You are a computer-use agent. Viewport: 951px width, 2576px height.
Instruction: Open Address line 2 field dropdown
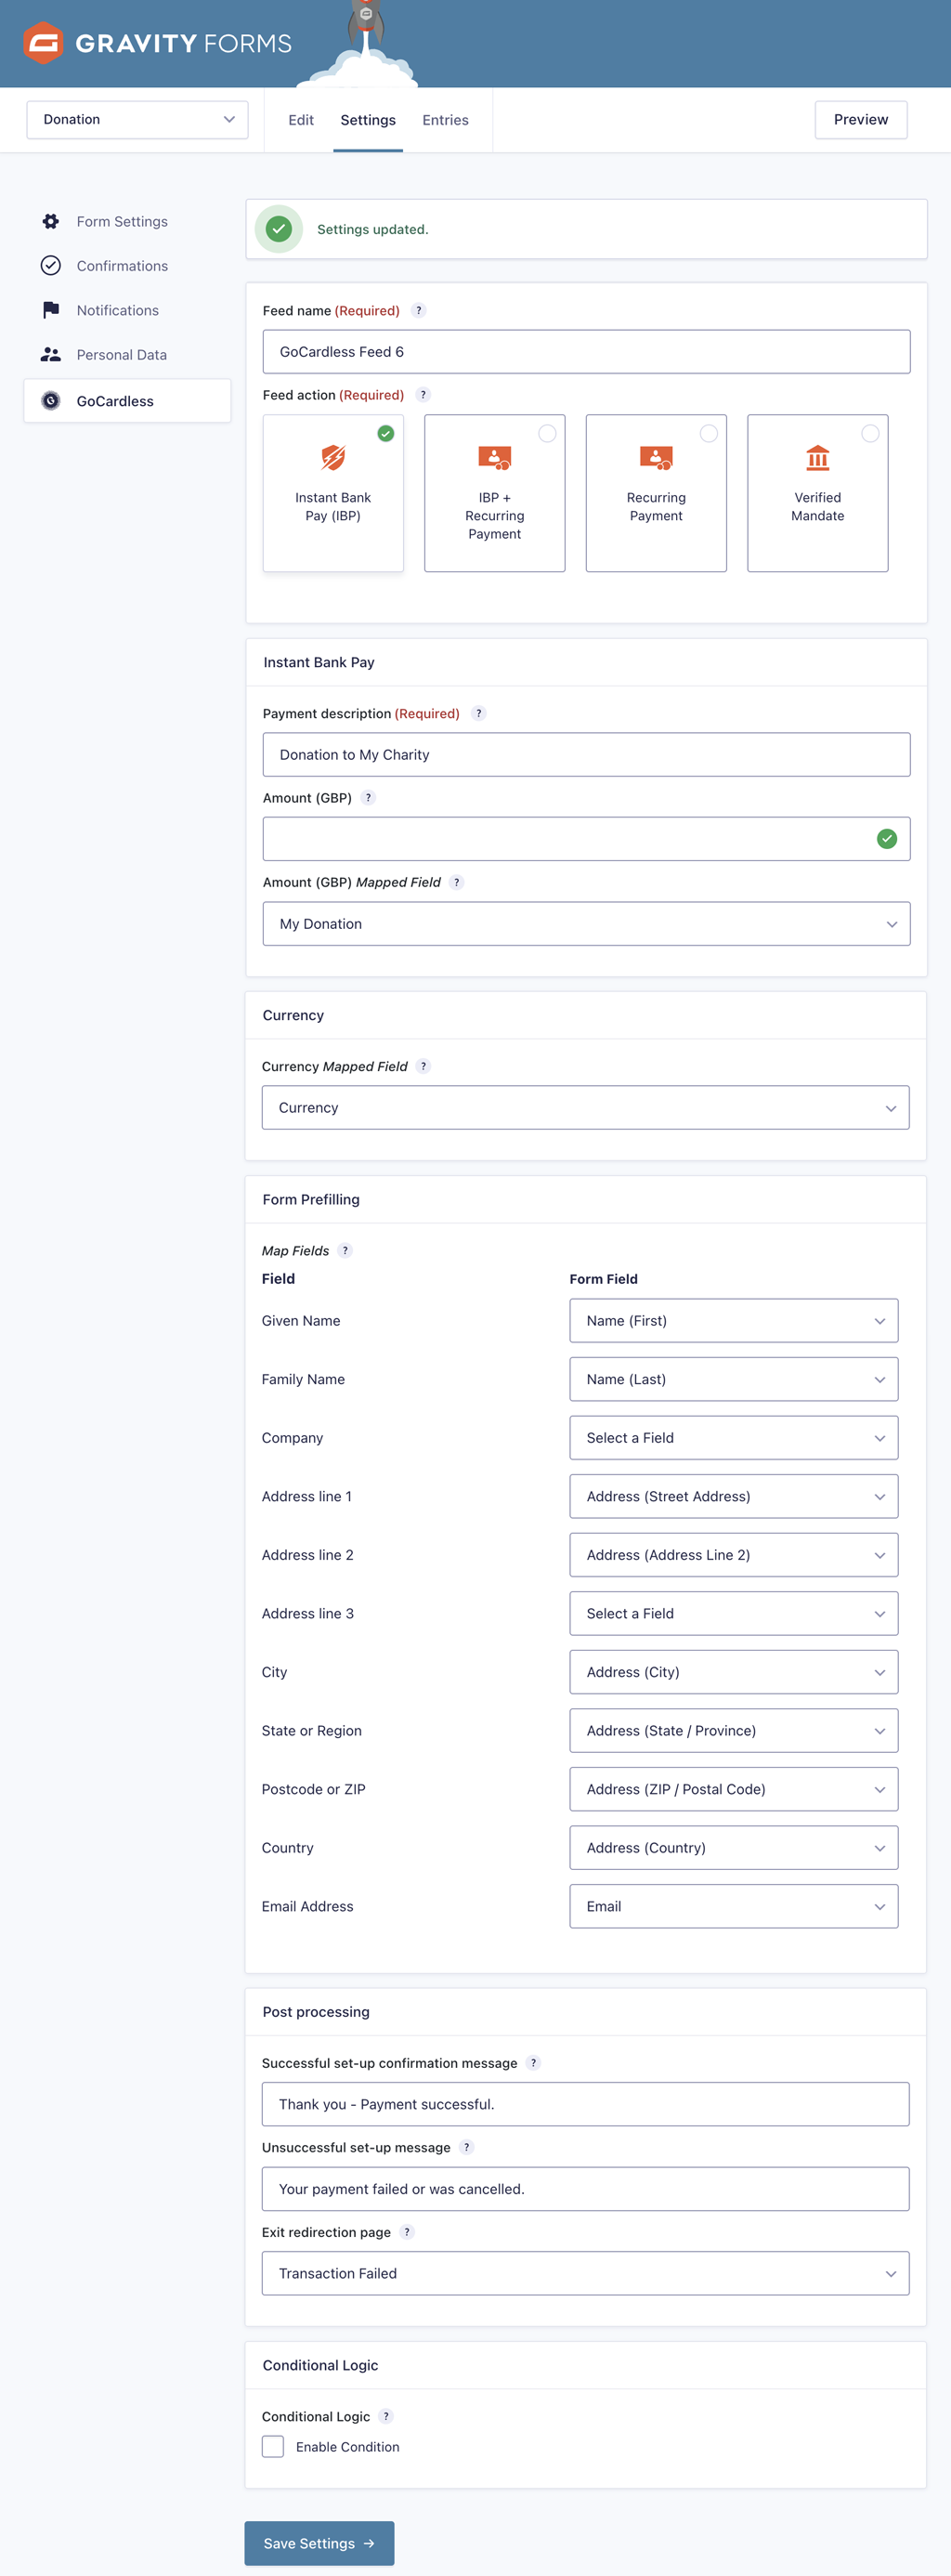coord(734,1555)
